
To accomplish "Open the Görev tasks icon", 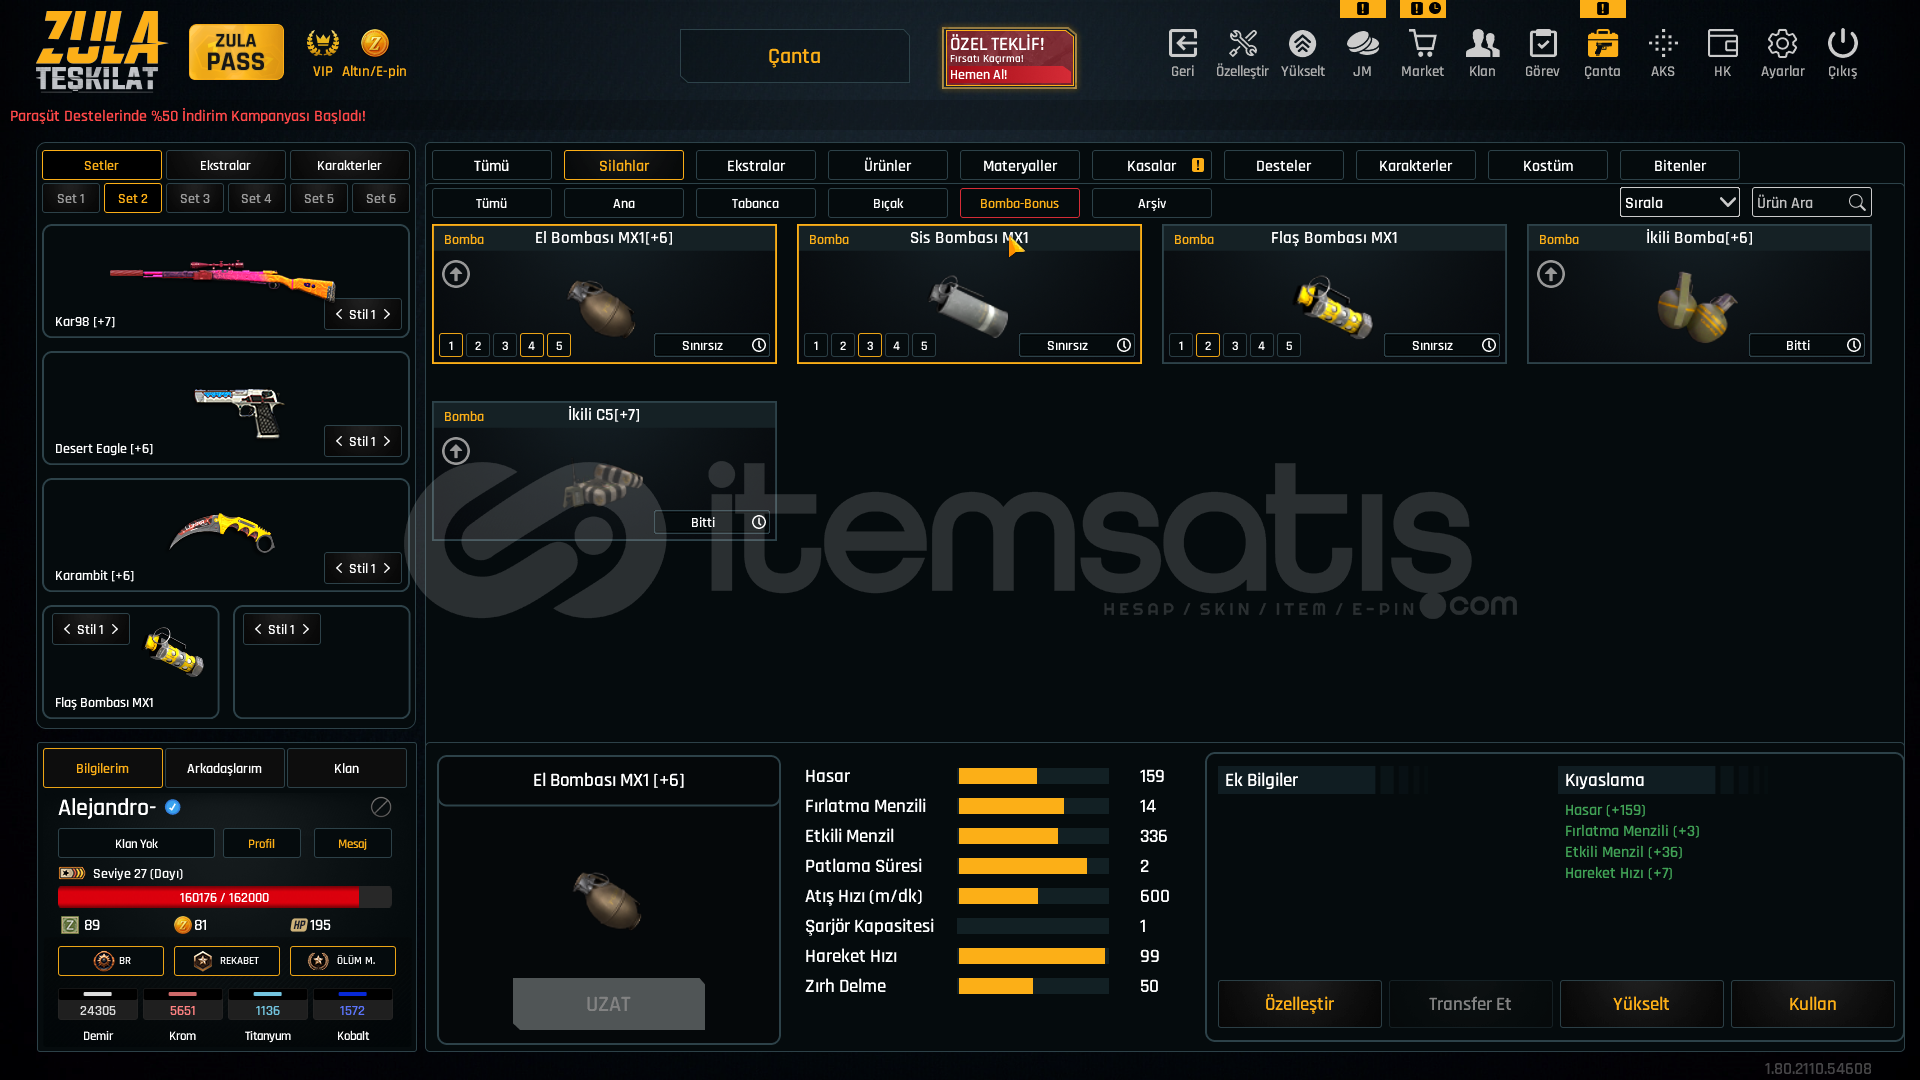I will [1542, 44].
